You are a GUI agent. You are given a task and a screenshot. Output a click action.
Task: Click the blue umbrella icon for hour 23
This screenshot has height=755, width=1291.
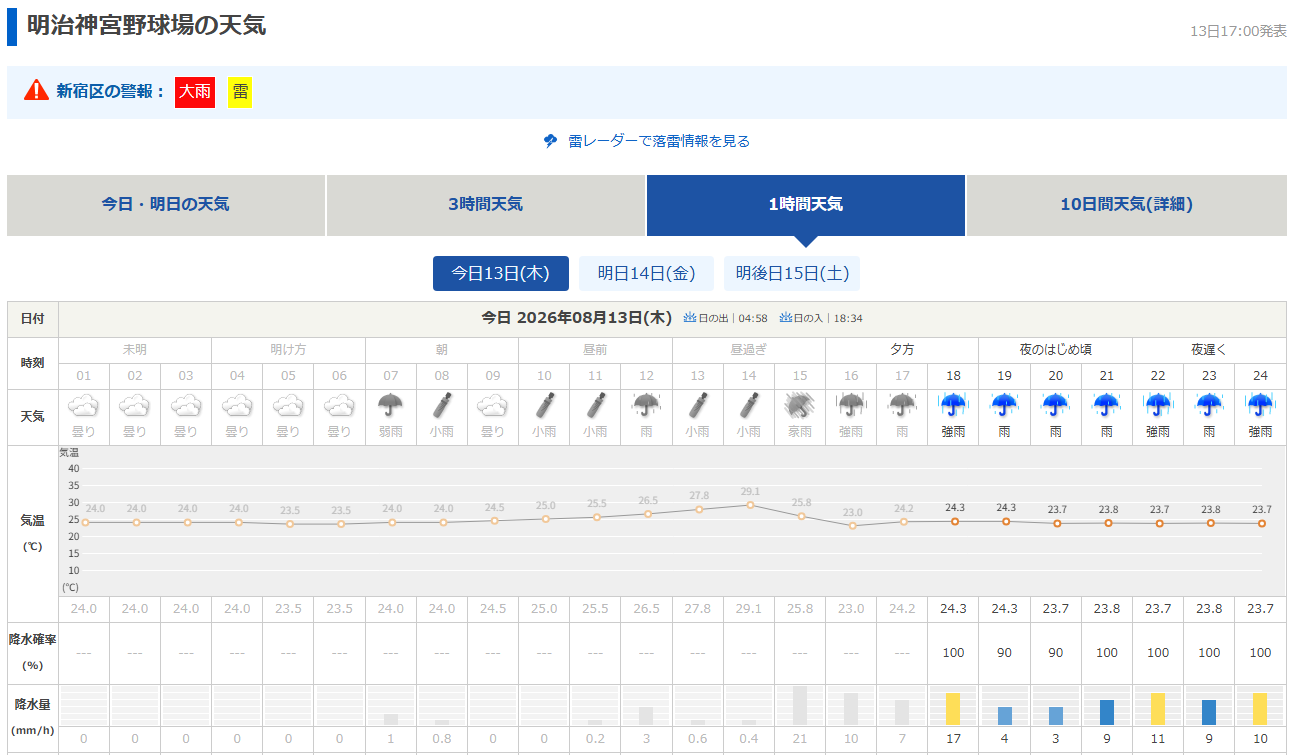pos(1209,405)
